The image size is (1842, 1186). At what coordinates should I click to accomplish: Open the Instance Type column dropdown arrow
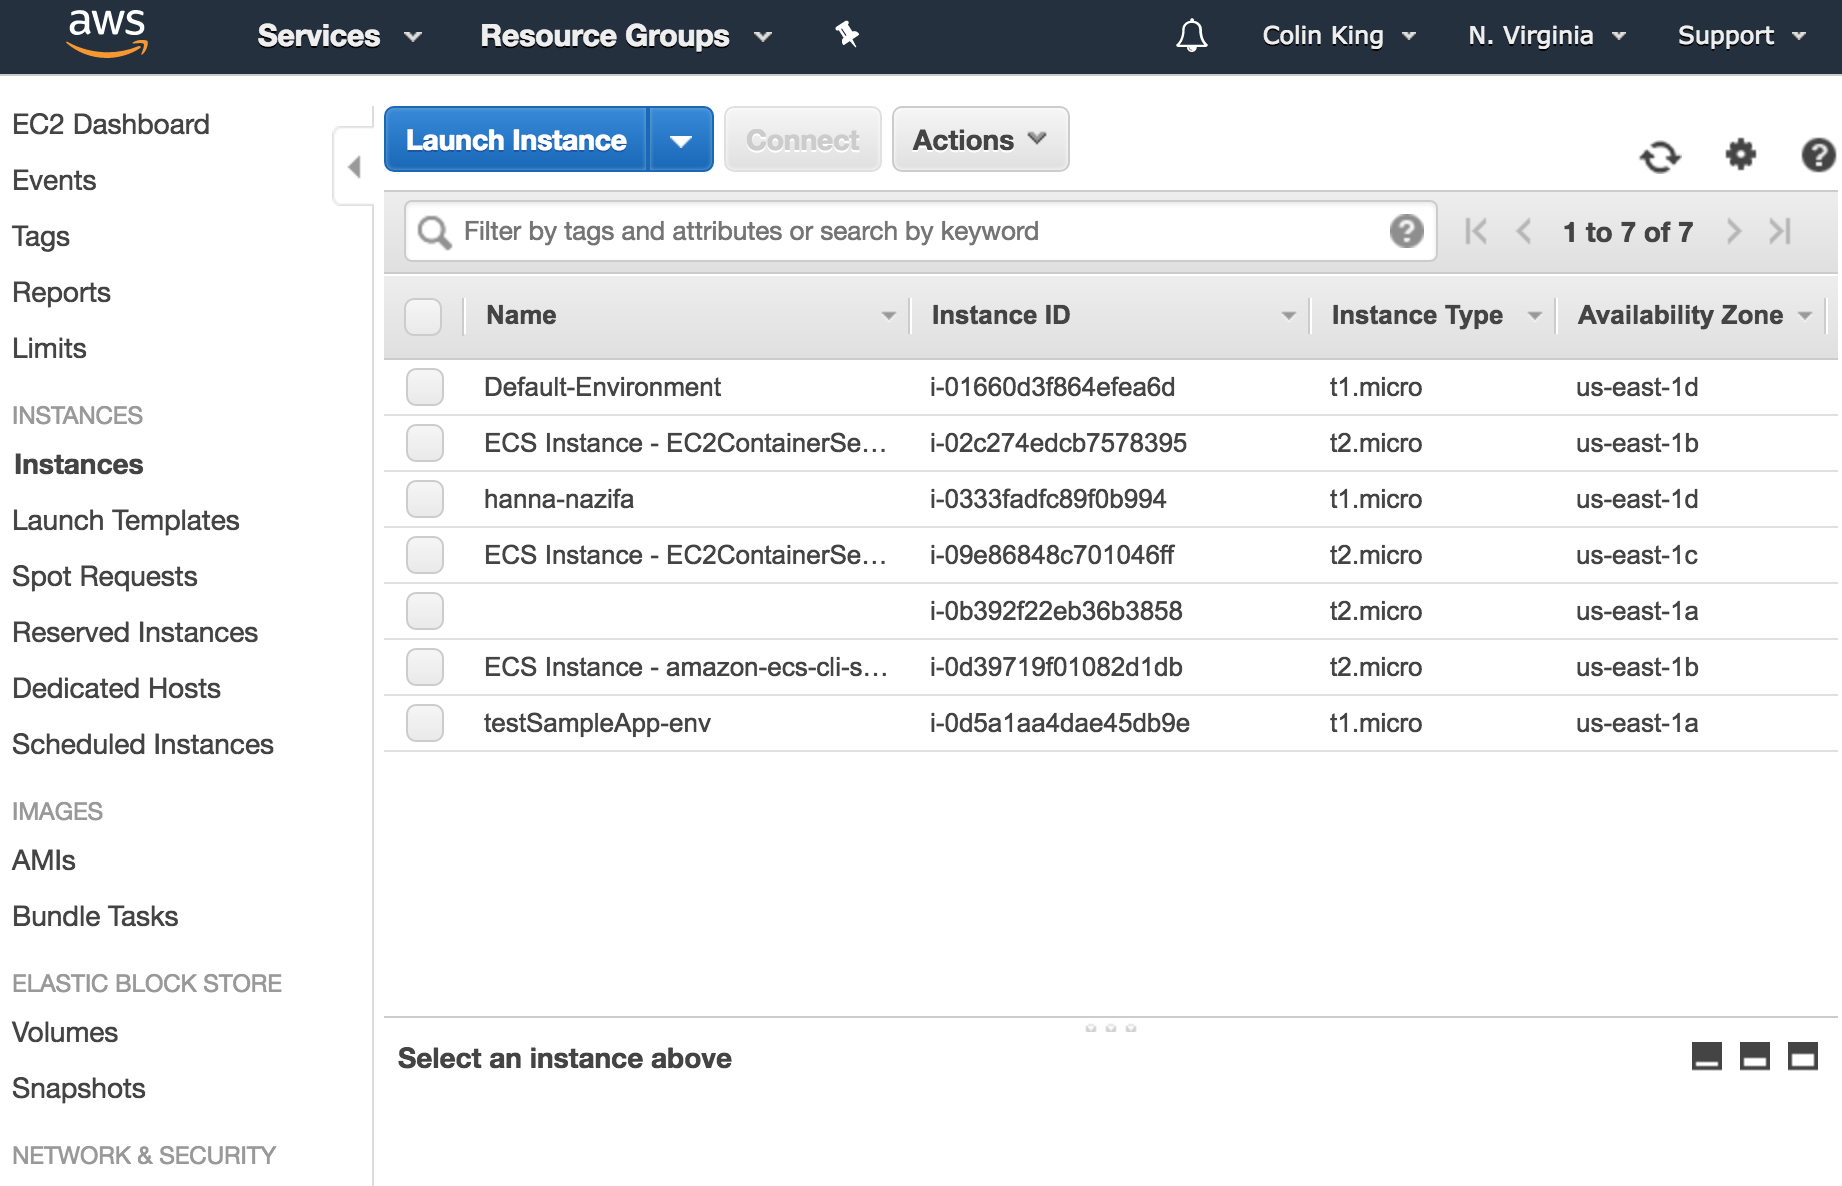click(x=1534, y=316)
